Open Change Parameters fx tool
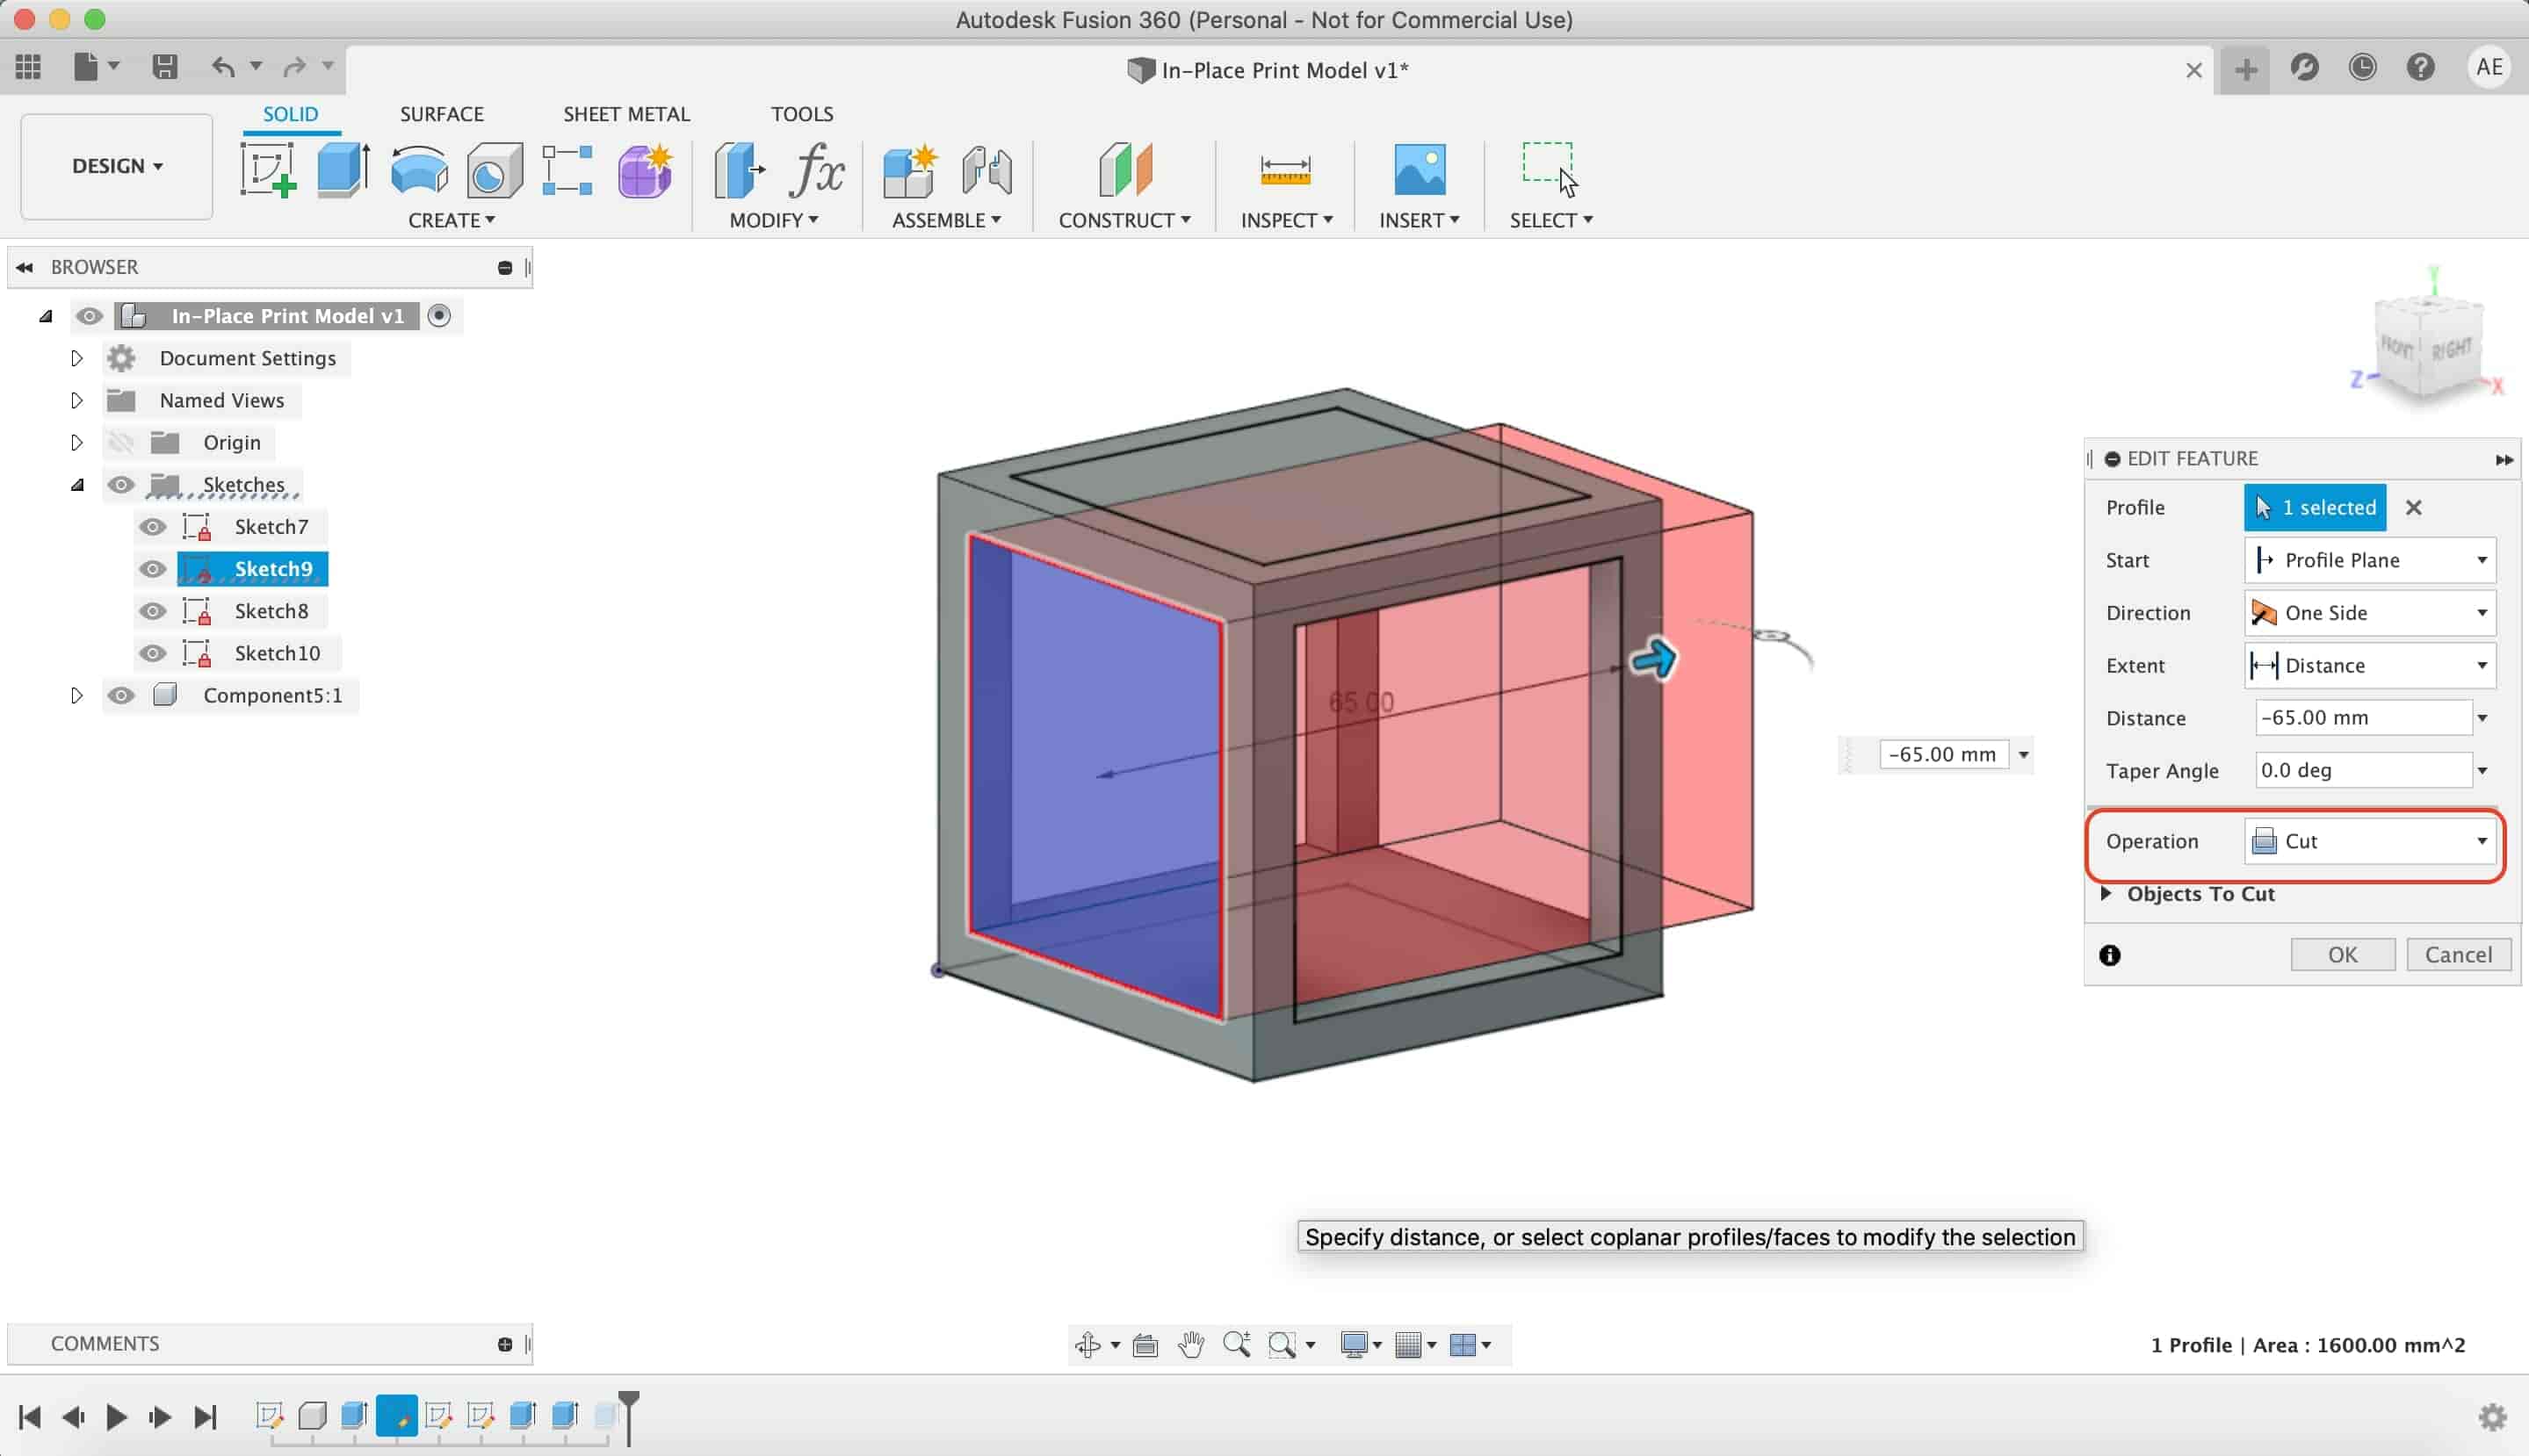The width and height of the screenshot is (2529, 1456). [817, 170]
